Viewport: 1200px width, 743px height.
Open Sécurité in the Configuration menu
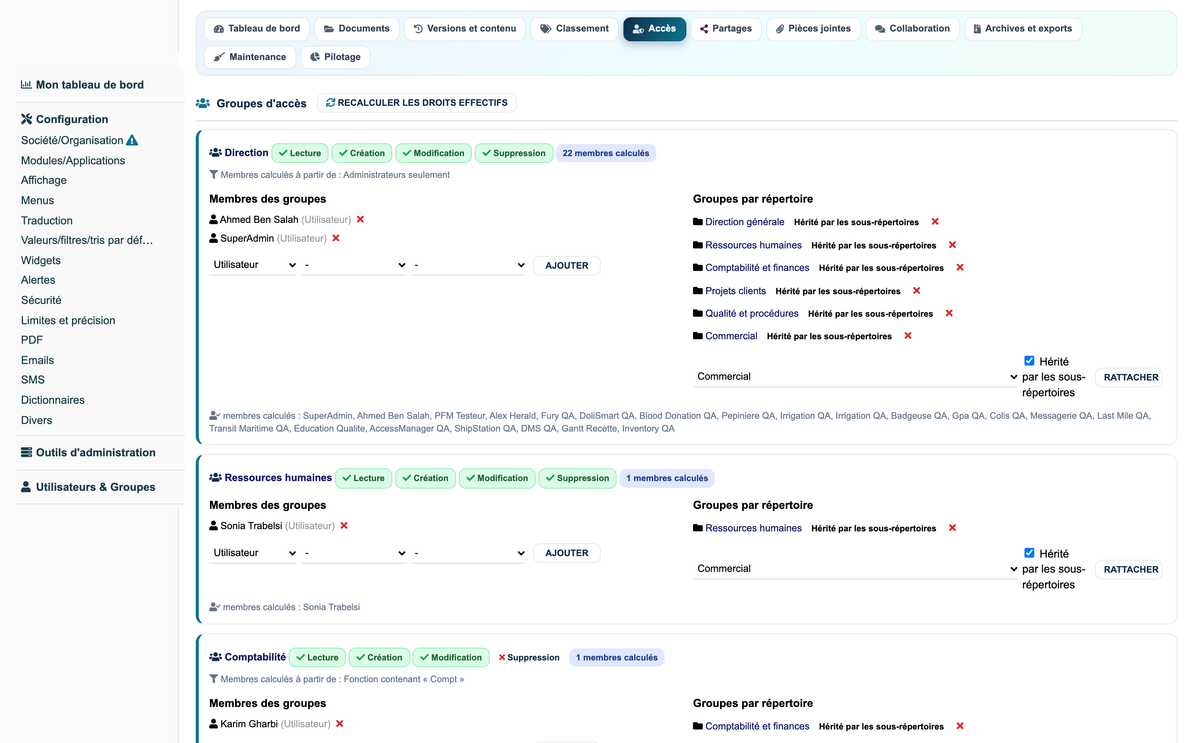coord(41,300)
